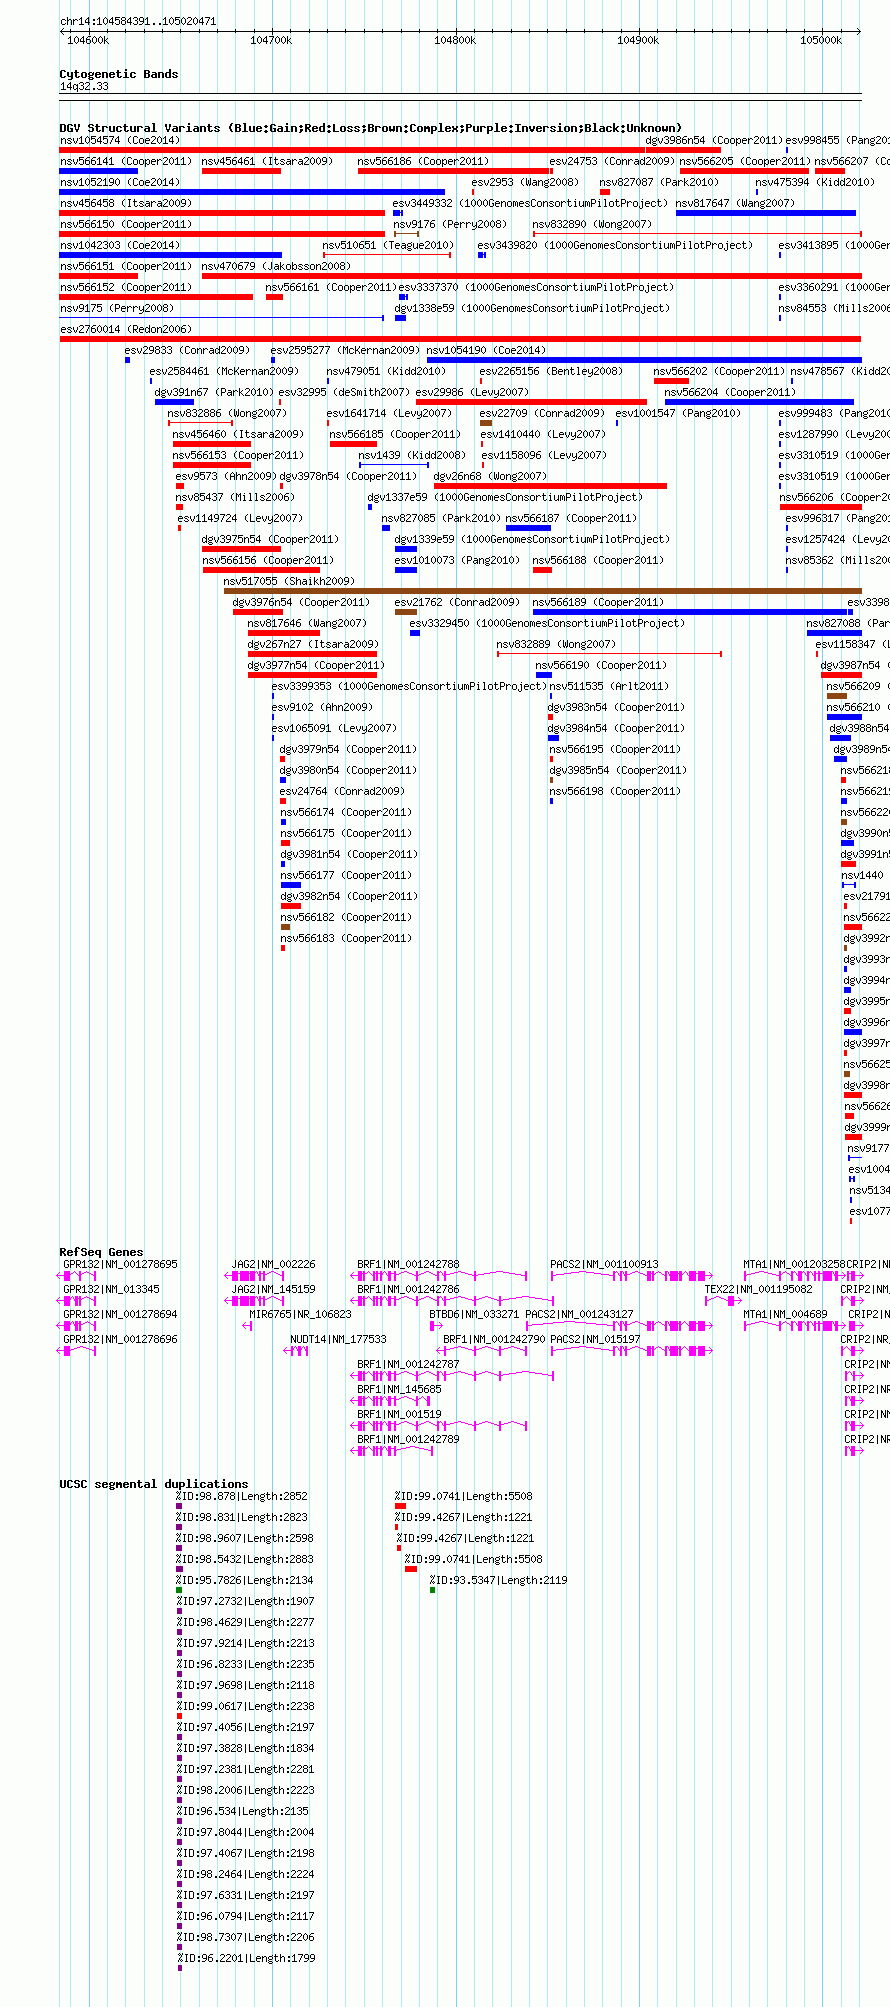Click the RefSeq Genes track title
The height and width of the screenshot is (2007, 890).
point(101,1252)
